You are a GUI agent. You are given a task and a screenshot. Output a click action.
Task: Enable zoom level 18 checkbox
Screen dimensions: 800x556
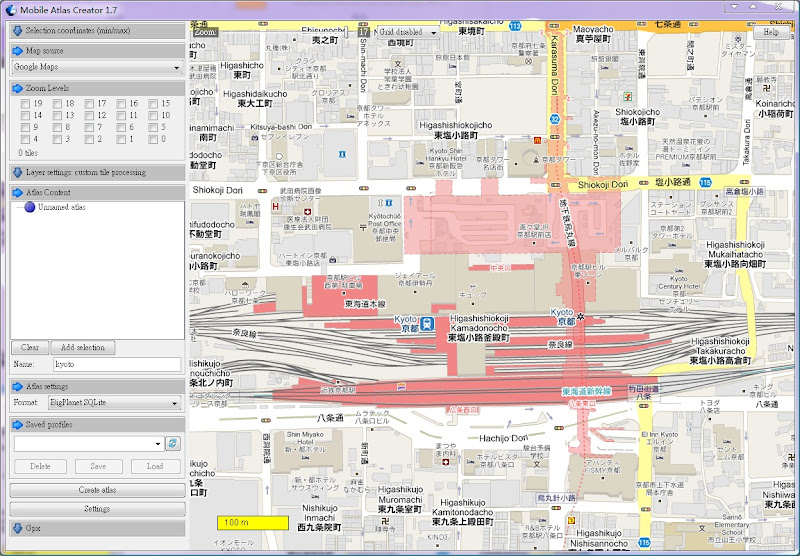[x=57, y=104]
